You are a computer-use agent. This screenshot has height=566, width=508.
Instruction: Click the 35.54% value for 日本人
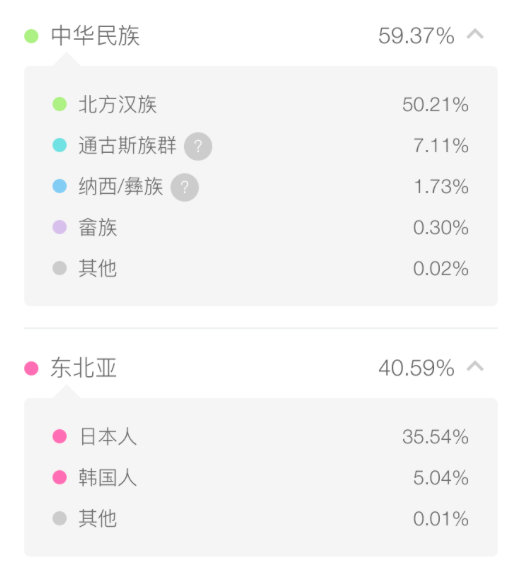435,437
